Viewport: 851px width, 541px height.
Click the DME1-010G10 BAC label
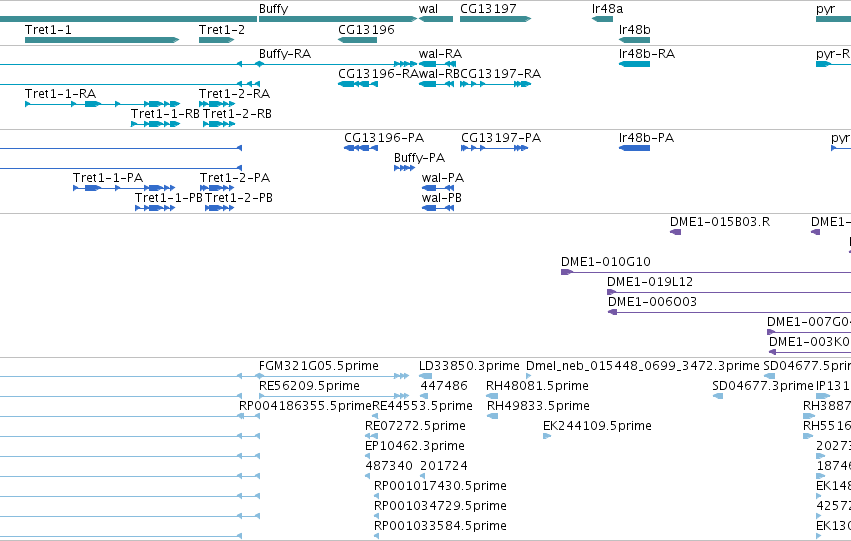click(x=606, y=262)
